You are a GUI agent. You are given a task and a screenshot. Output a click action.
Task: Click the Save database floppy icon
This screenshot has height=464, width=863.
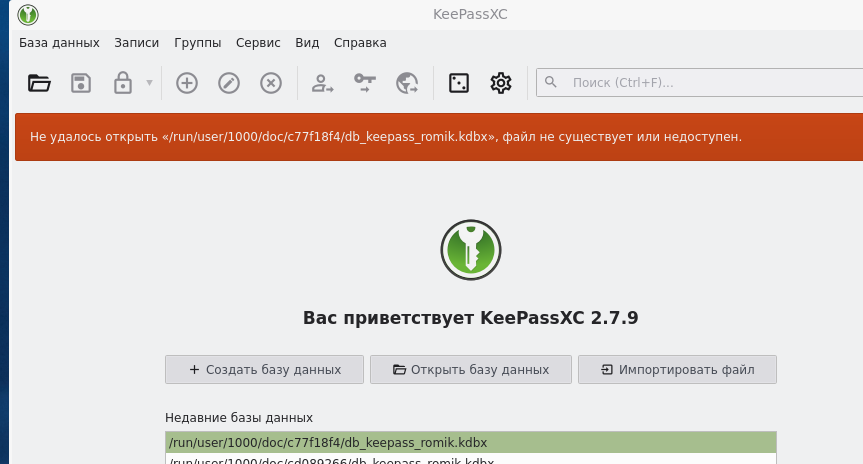pyautogui.click(x=81, y=83)
